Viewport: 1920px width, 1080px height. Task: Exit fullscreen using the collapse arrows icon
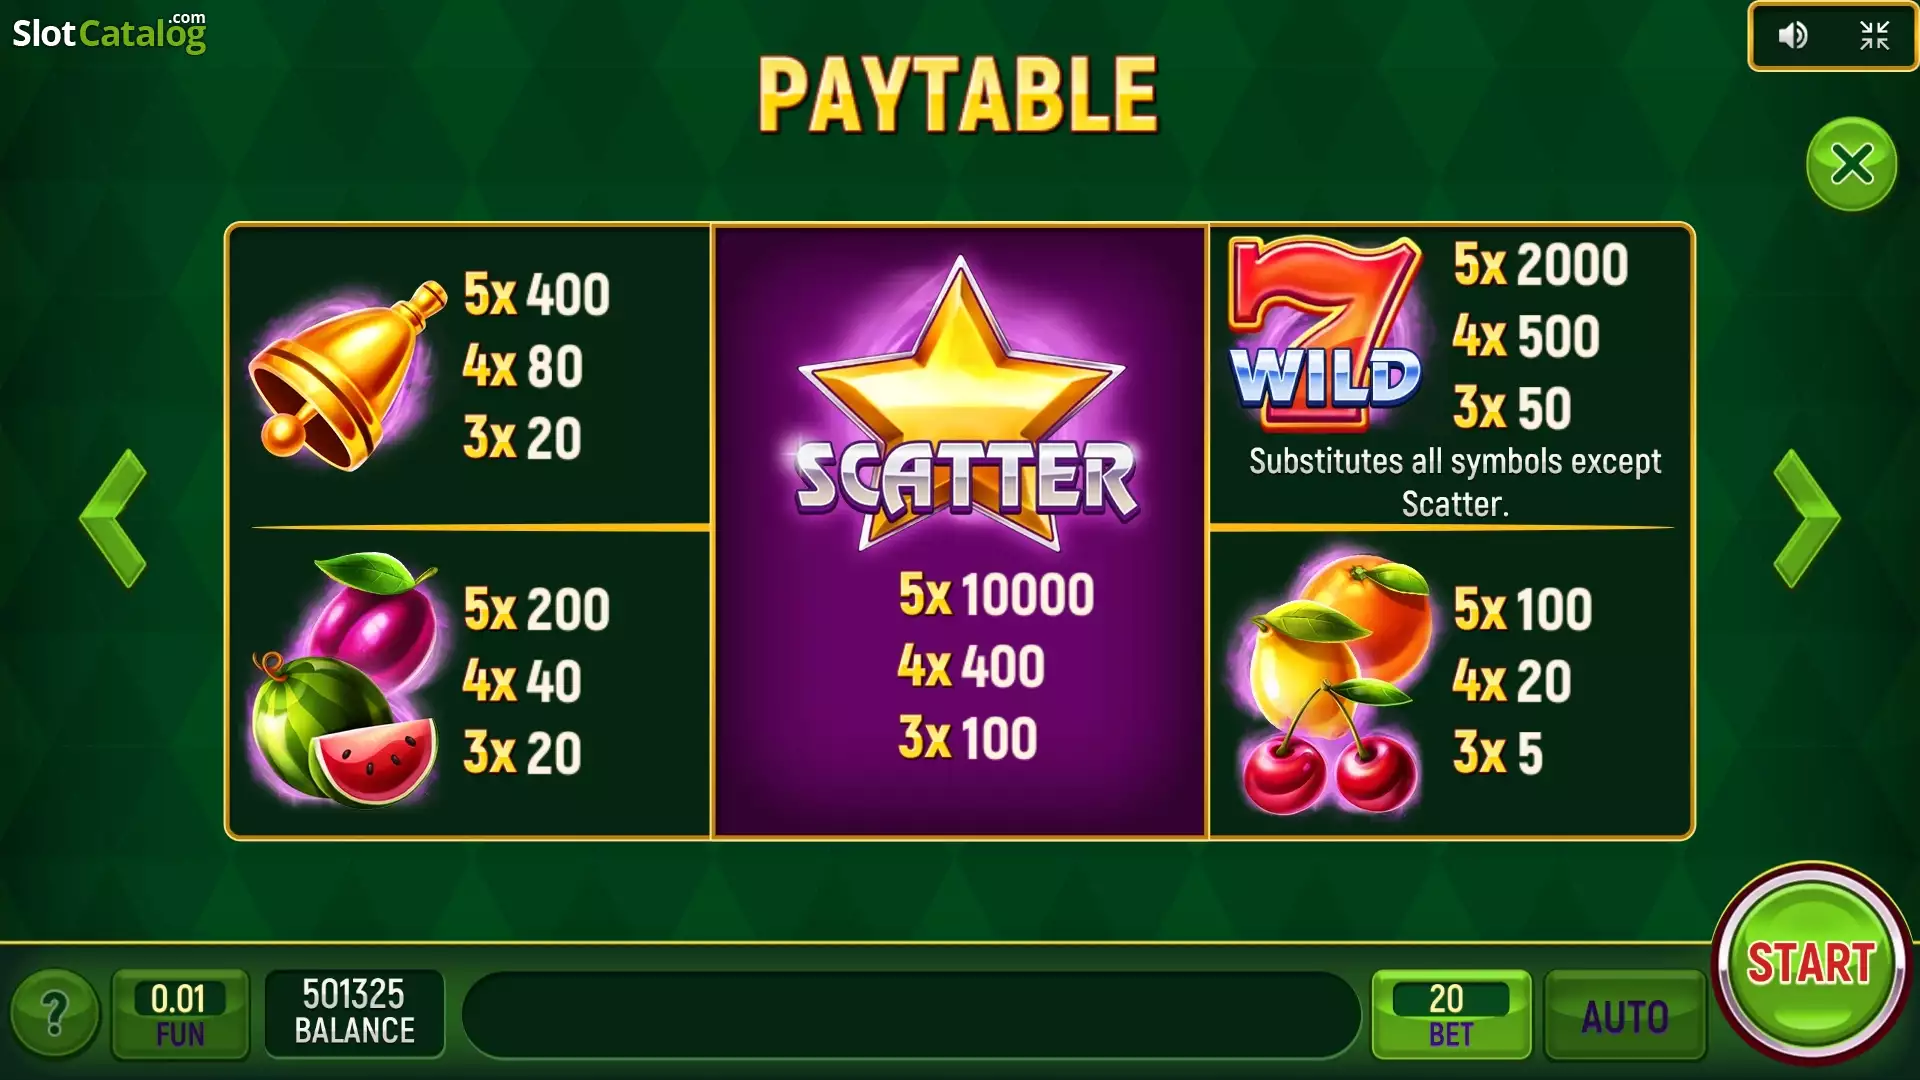1874,36
